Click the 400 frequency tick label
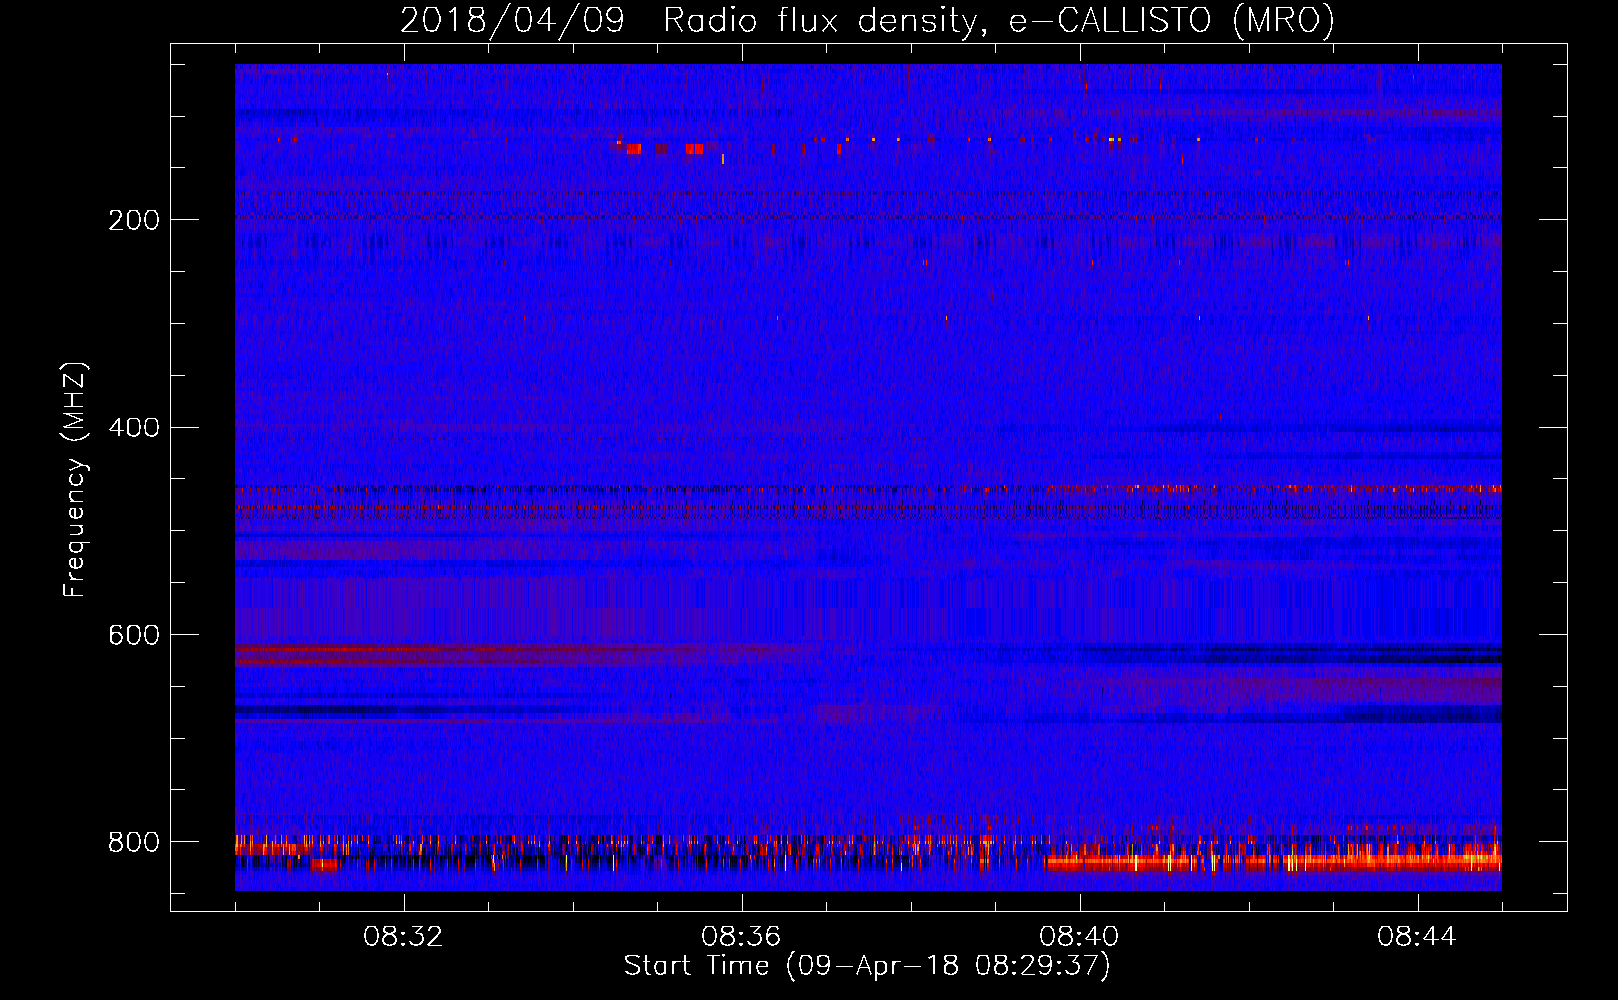 (134, 428)
